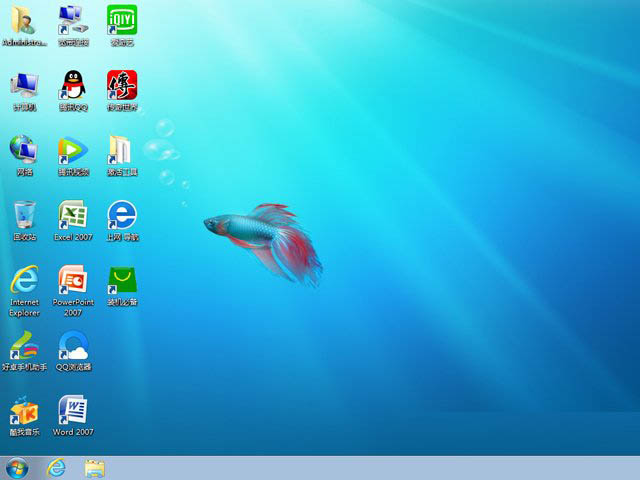Select the Recycle Bin icon
This screenshot has height=480, width=640.
tap(24, 215)
